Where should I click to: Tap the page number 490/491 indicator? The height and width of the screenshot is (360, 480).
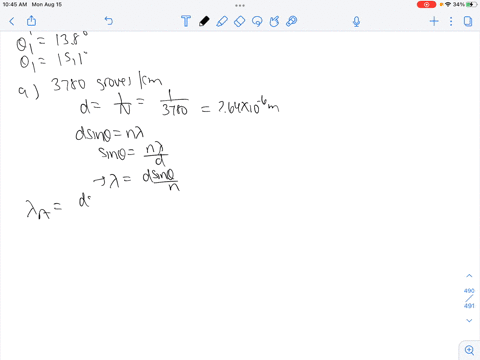pyautogui.click(x=469, y=298)
